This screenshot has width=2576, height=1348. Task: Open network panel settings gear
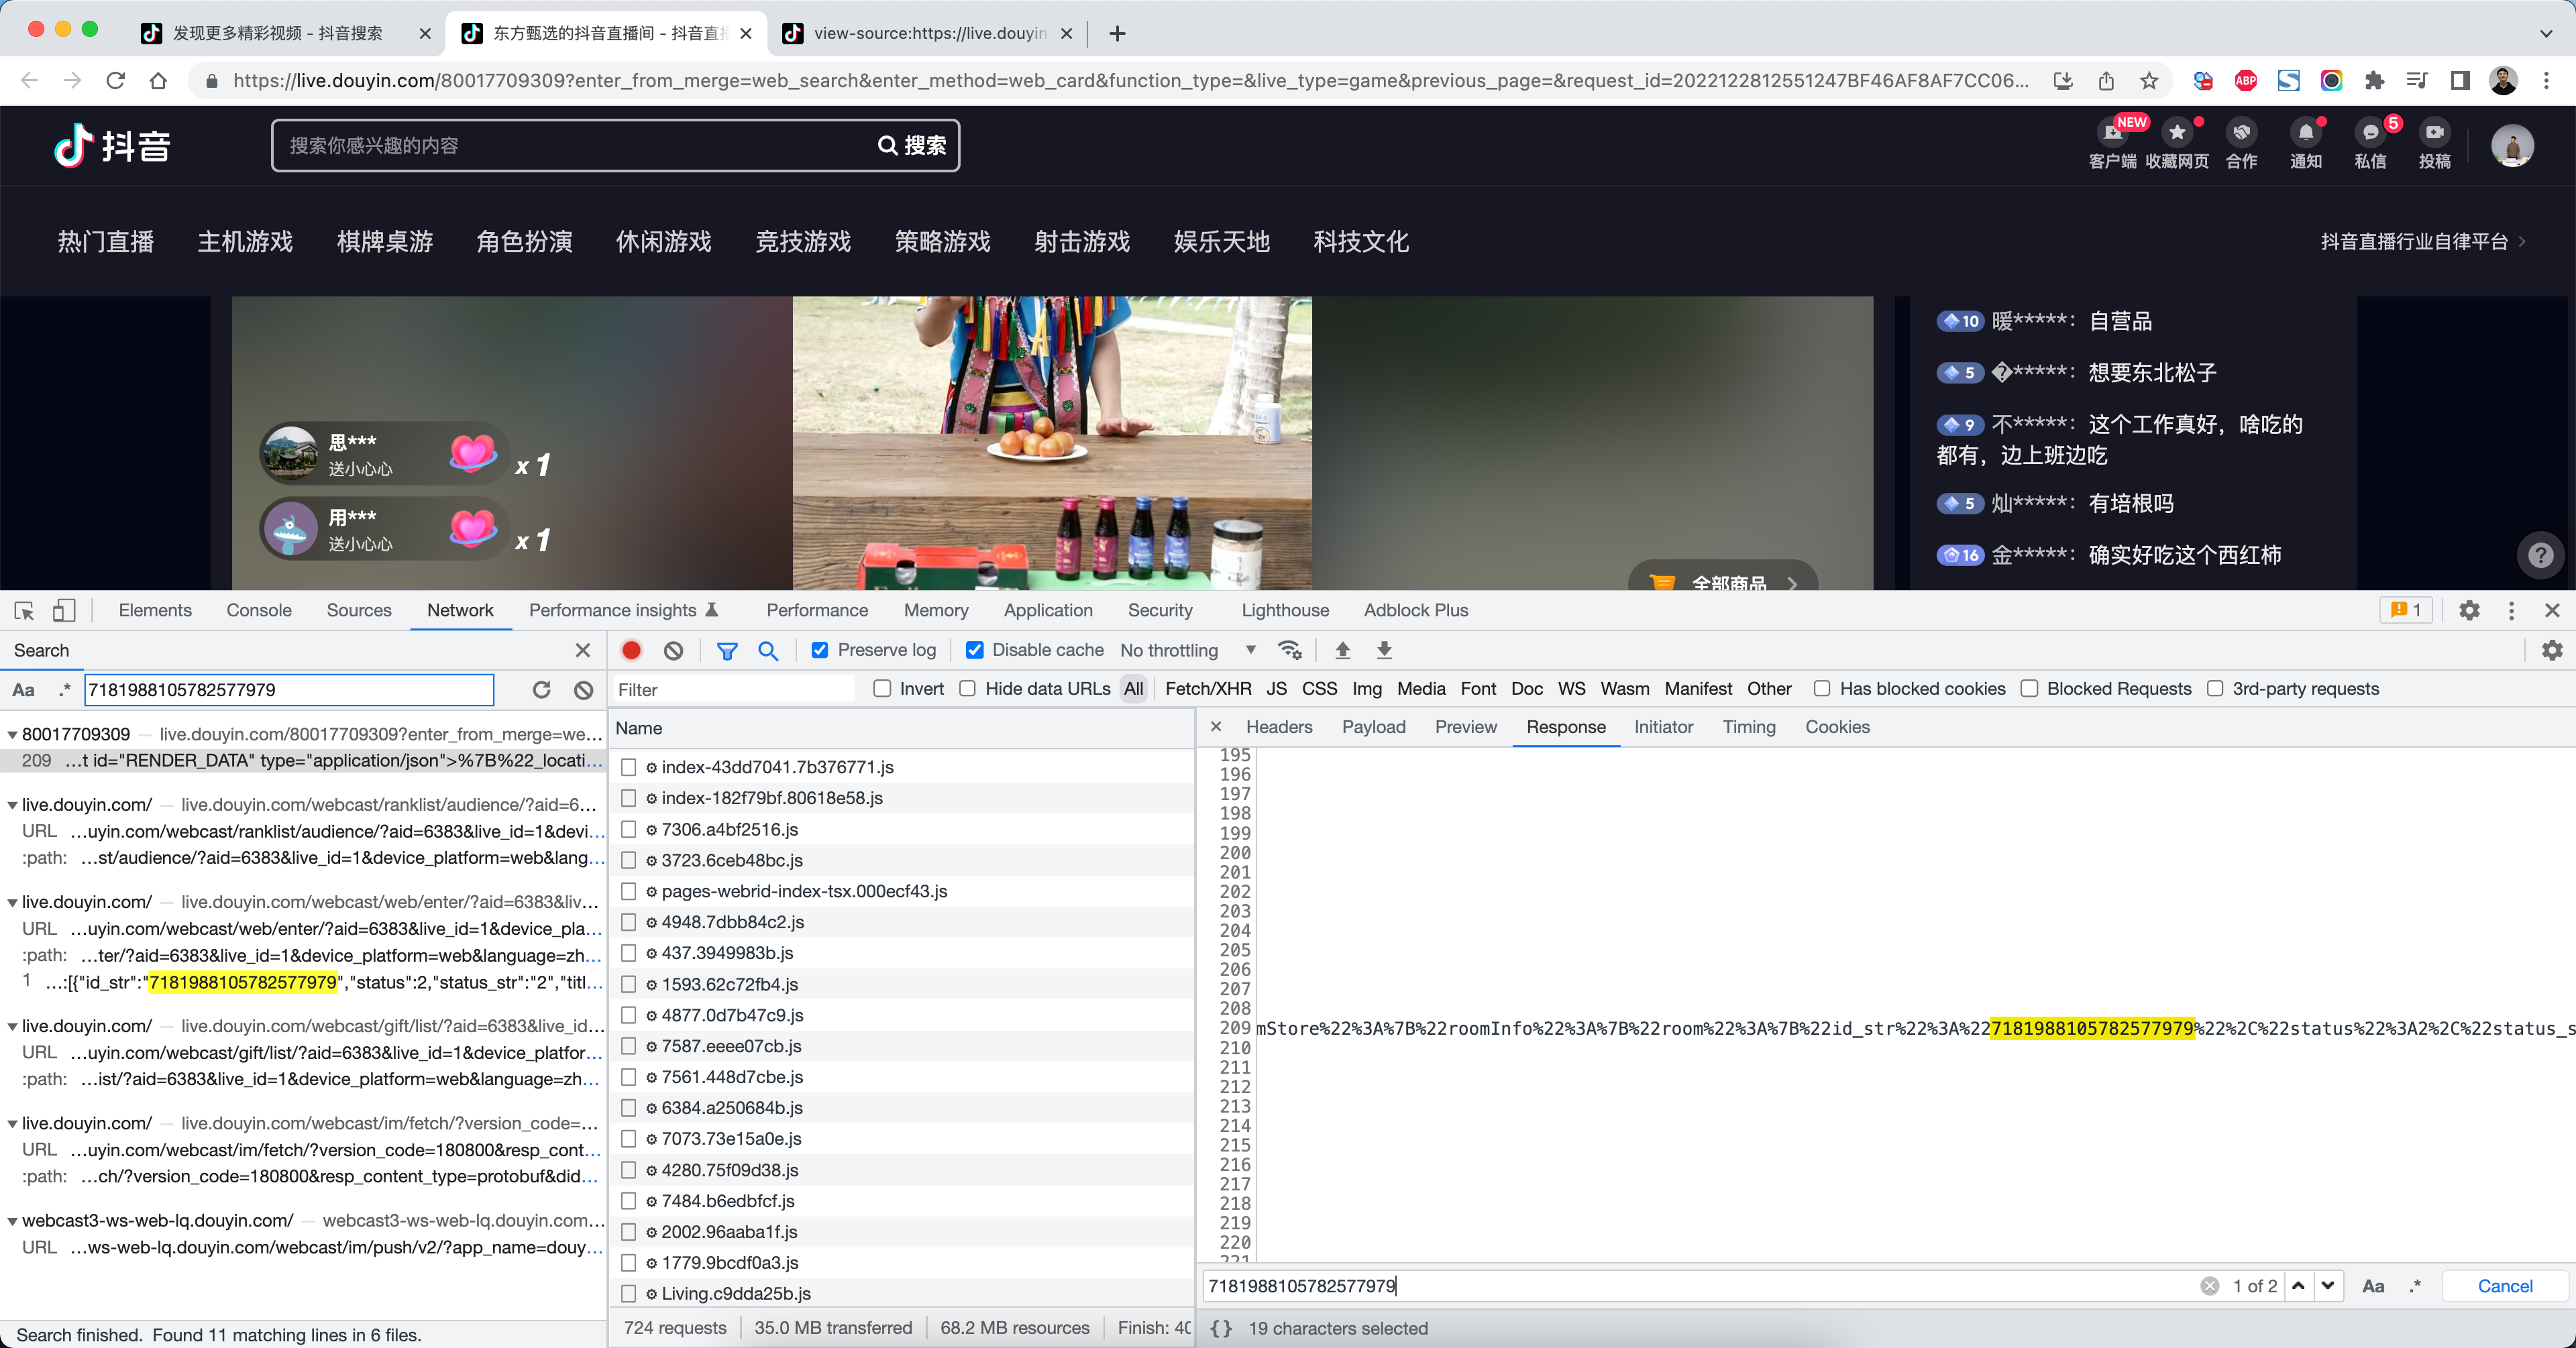pos(2552,650)
